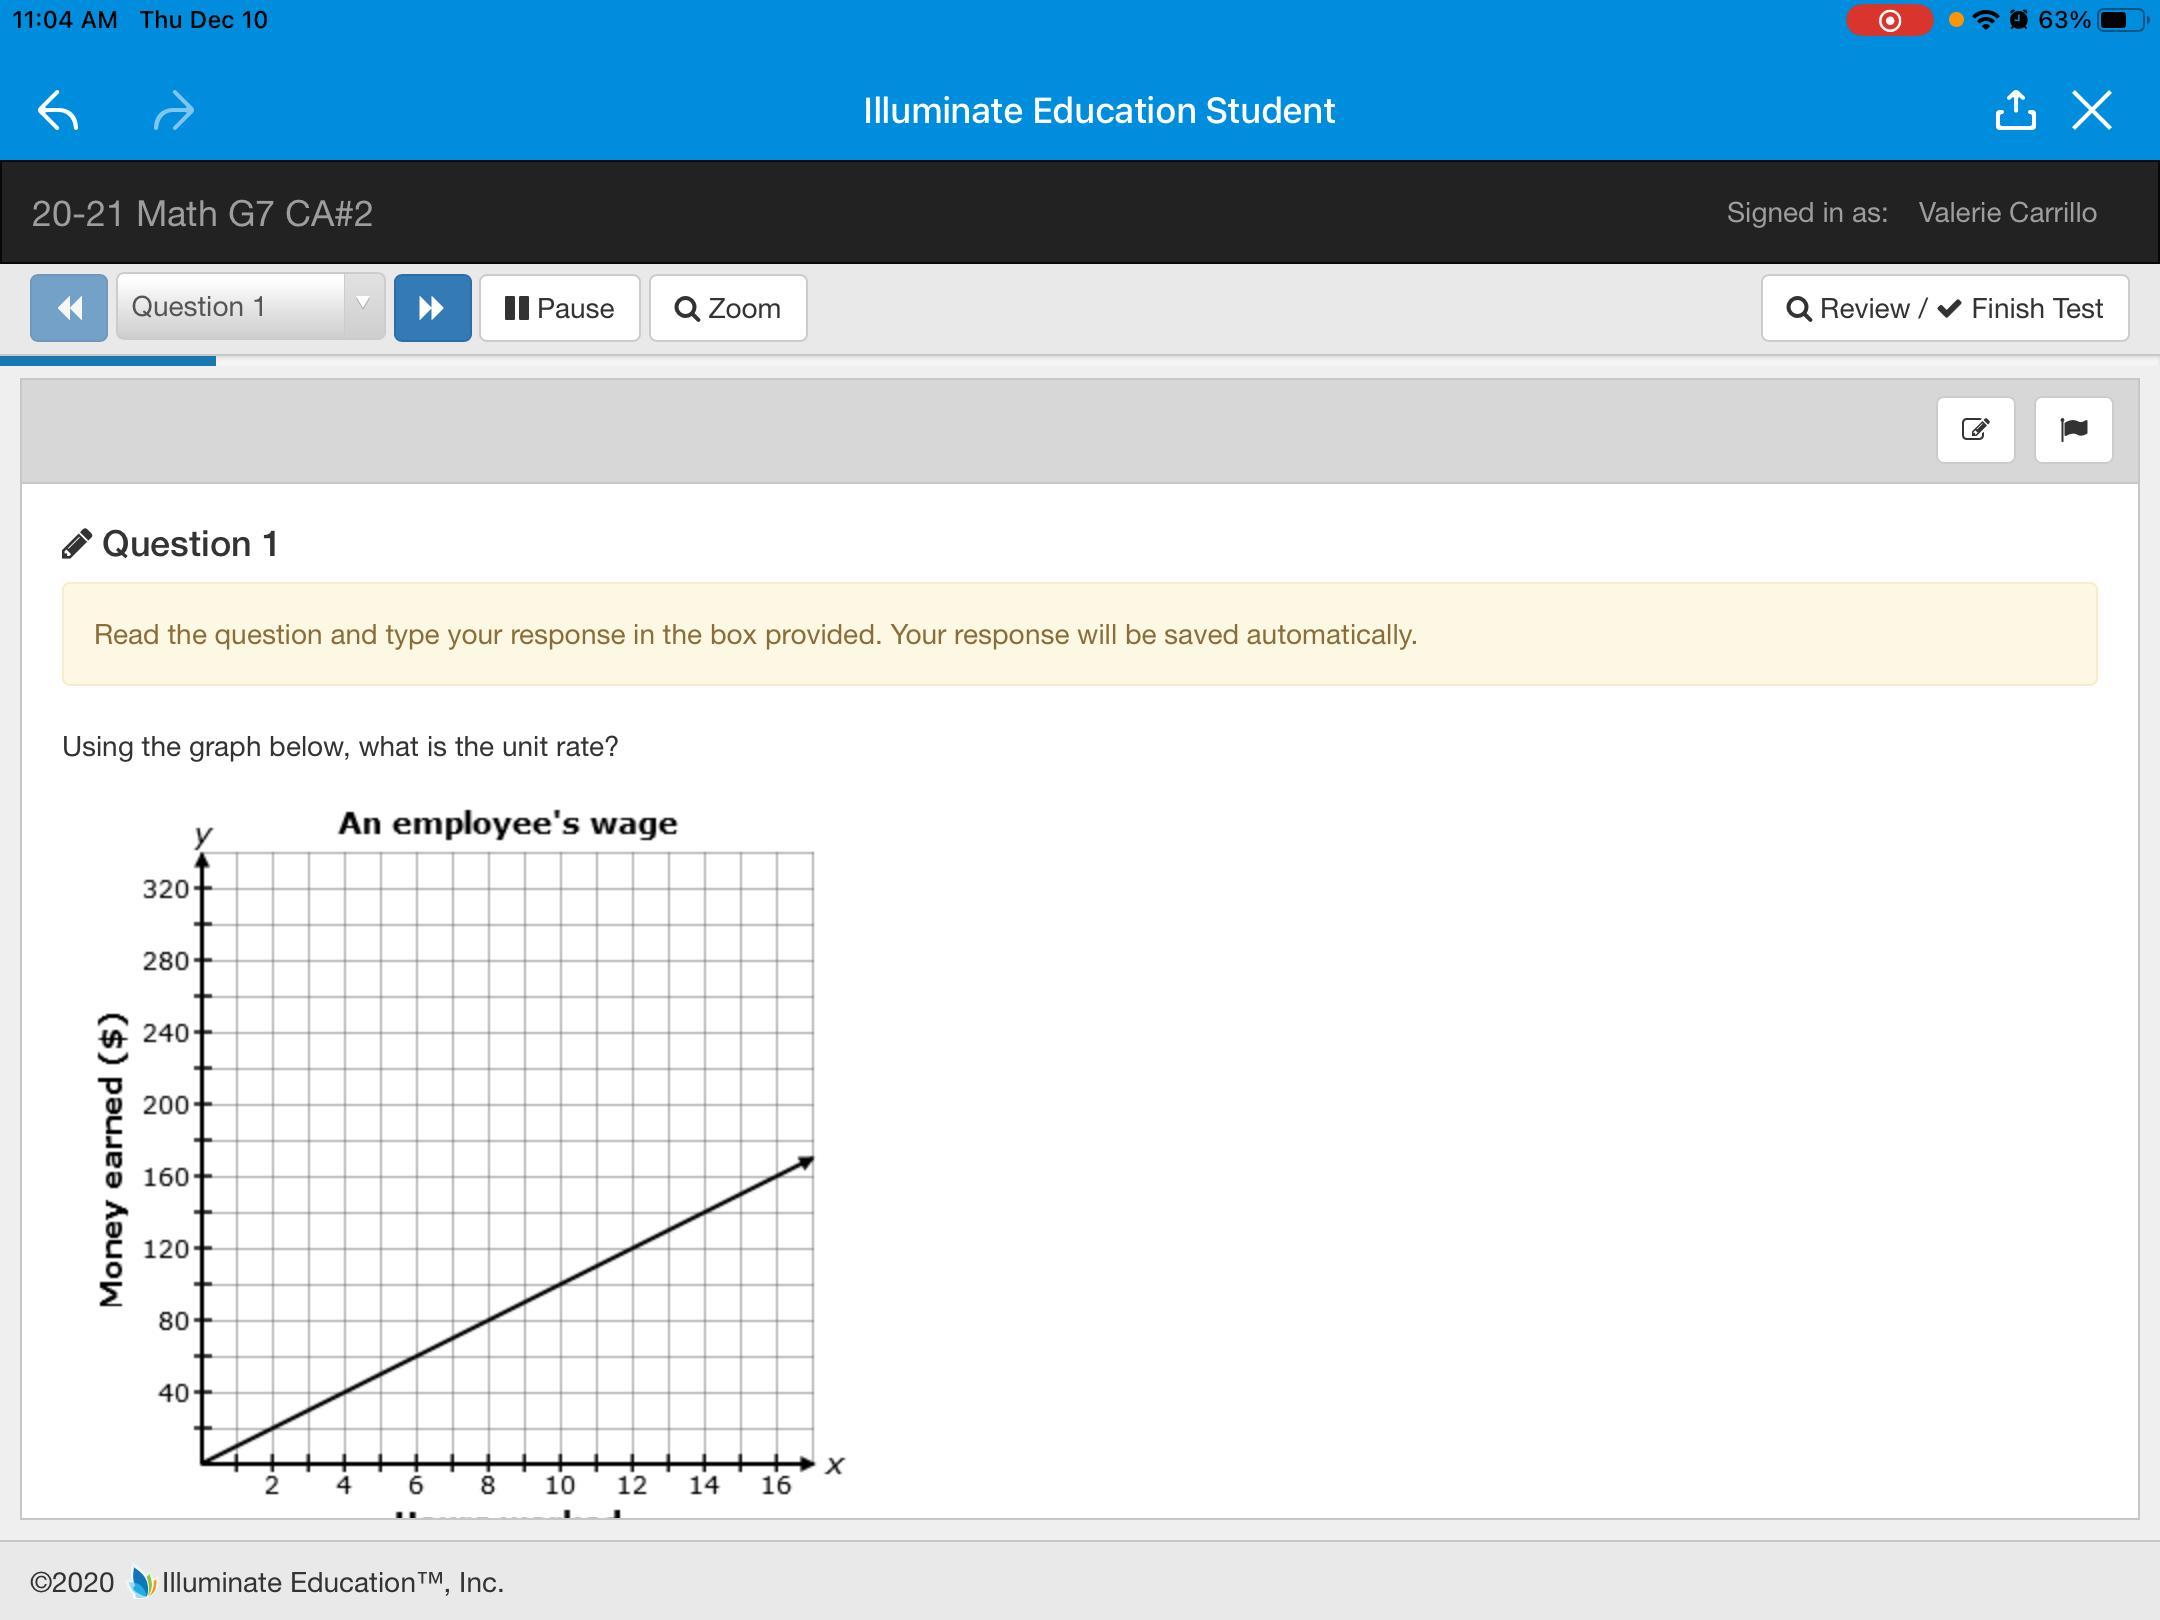Screen dimensions: 2160x1620
Task: Click the dropdown arrow beside Question 1
Action: click(x=364, y=304)
